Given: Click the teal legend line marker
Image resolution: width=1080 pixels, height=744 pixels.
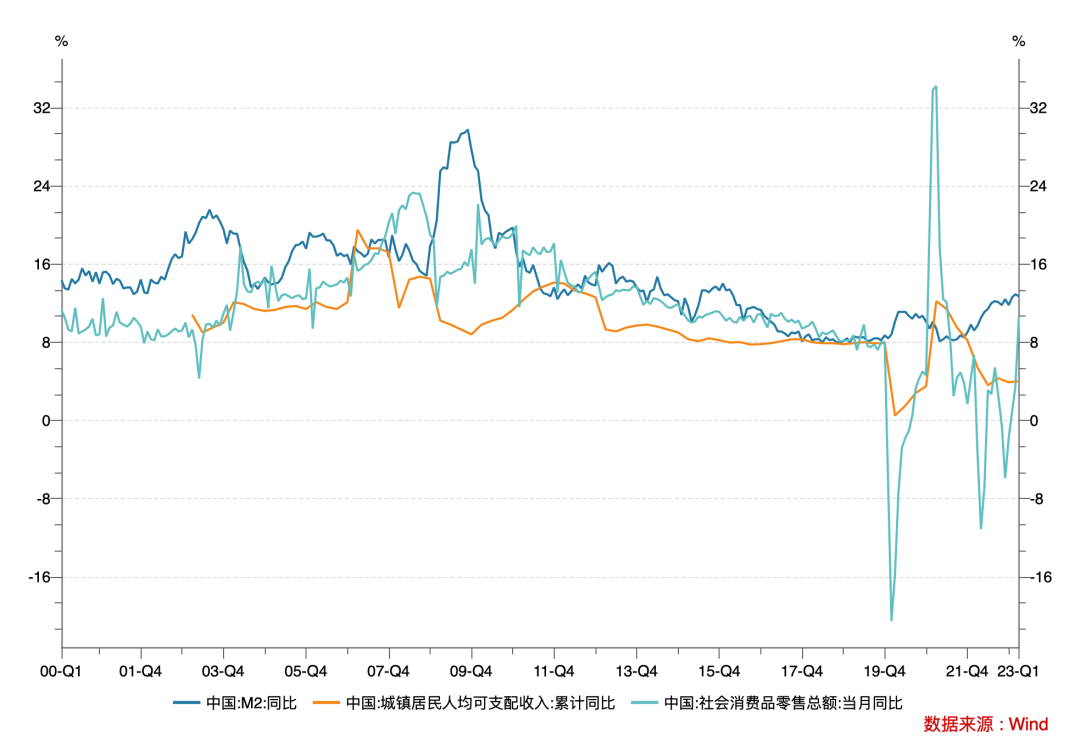Looking at the screenshot, I should [647, 703].
